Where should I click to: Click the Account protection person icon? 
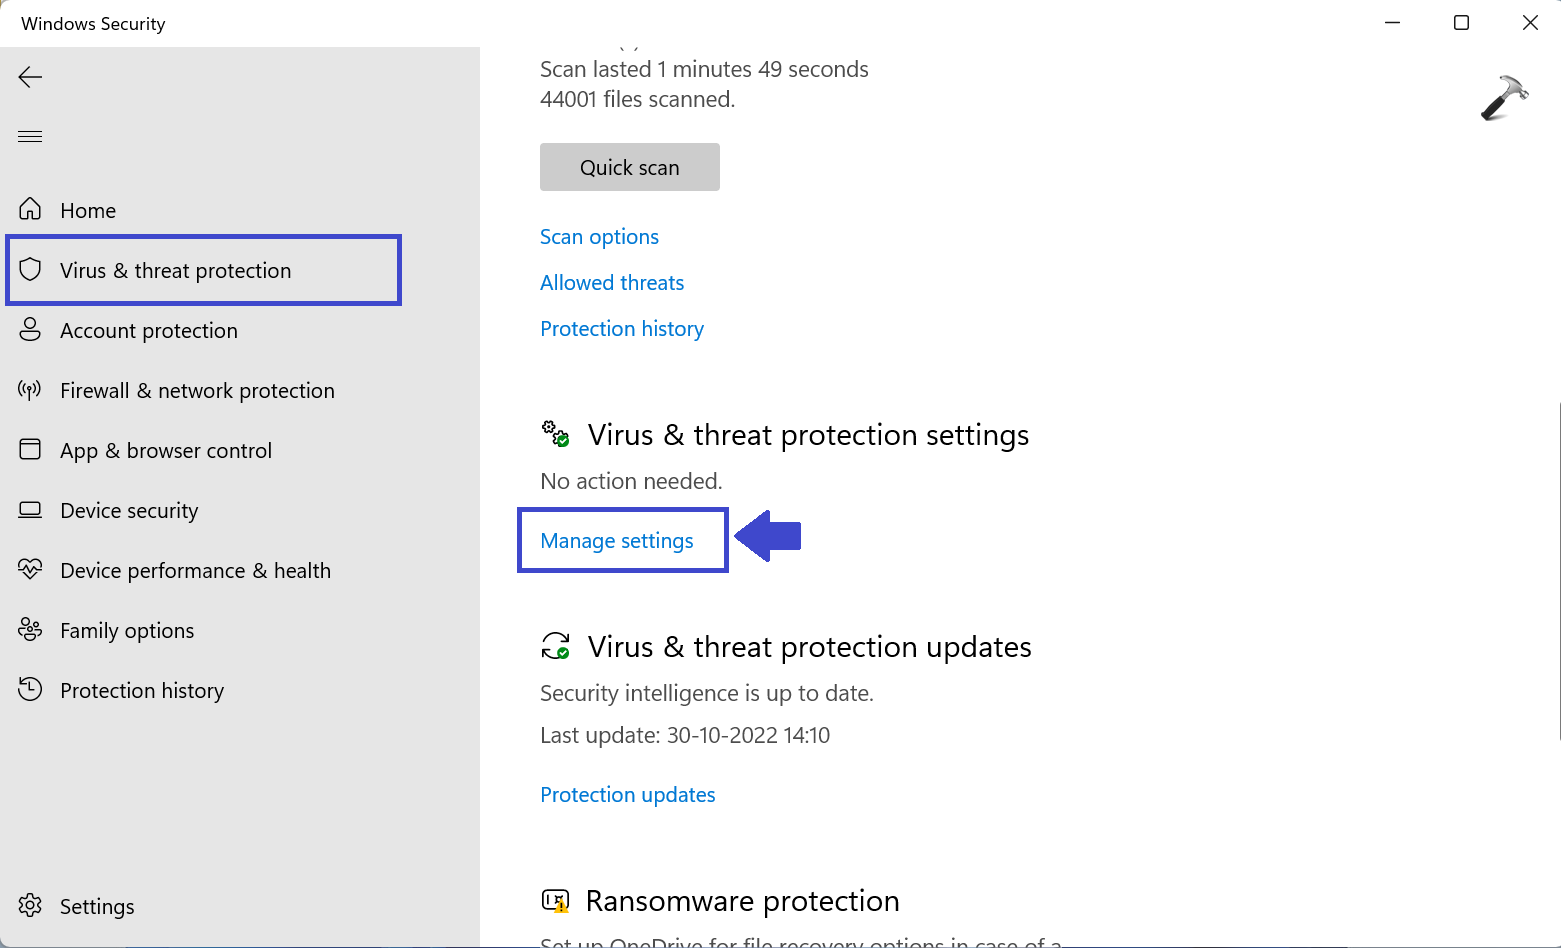pos(30,329)
